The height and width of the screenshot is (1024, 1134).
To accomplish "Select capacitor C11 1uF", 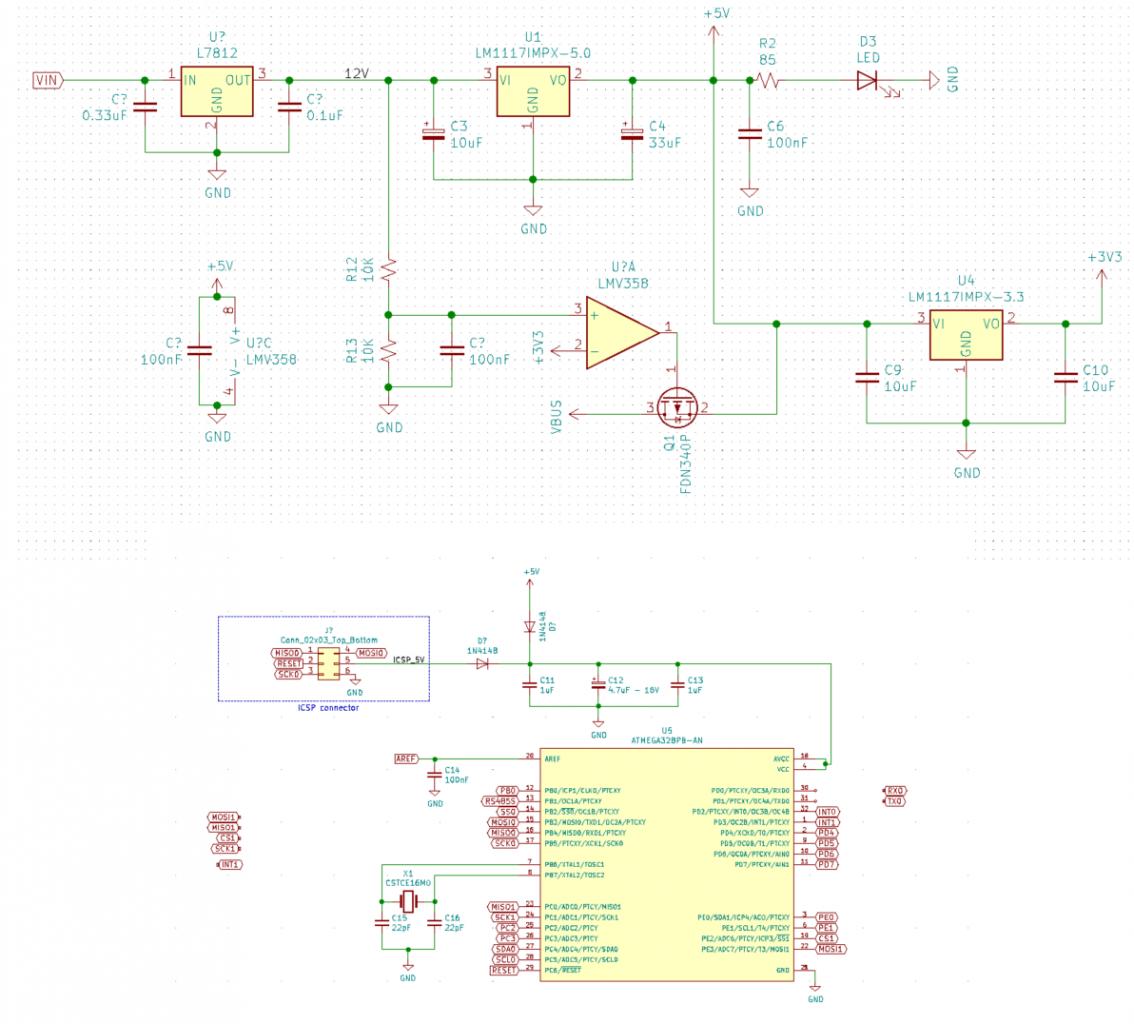I will click(x=529, y=685).
